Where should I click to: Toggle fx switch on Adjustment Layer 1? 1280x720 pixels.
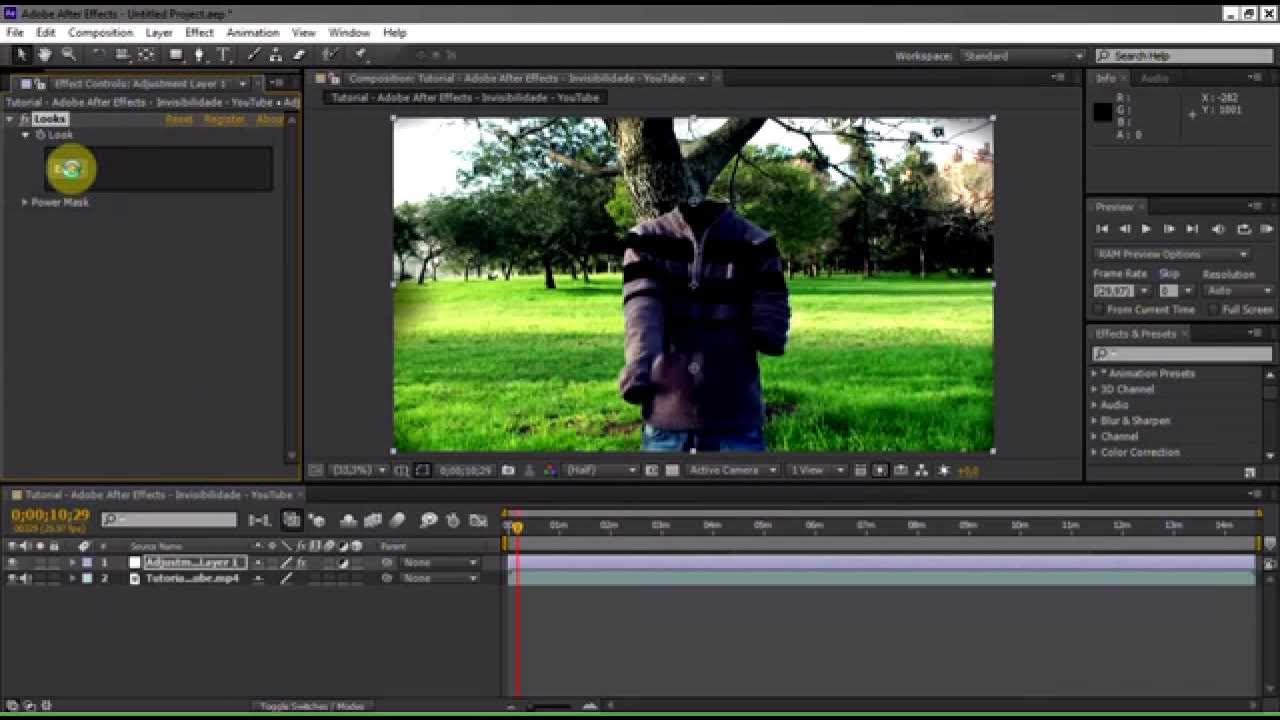point(301,563)
